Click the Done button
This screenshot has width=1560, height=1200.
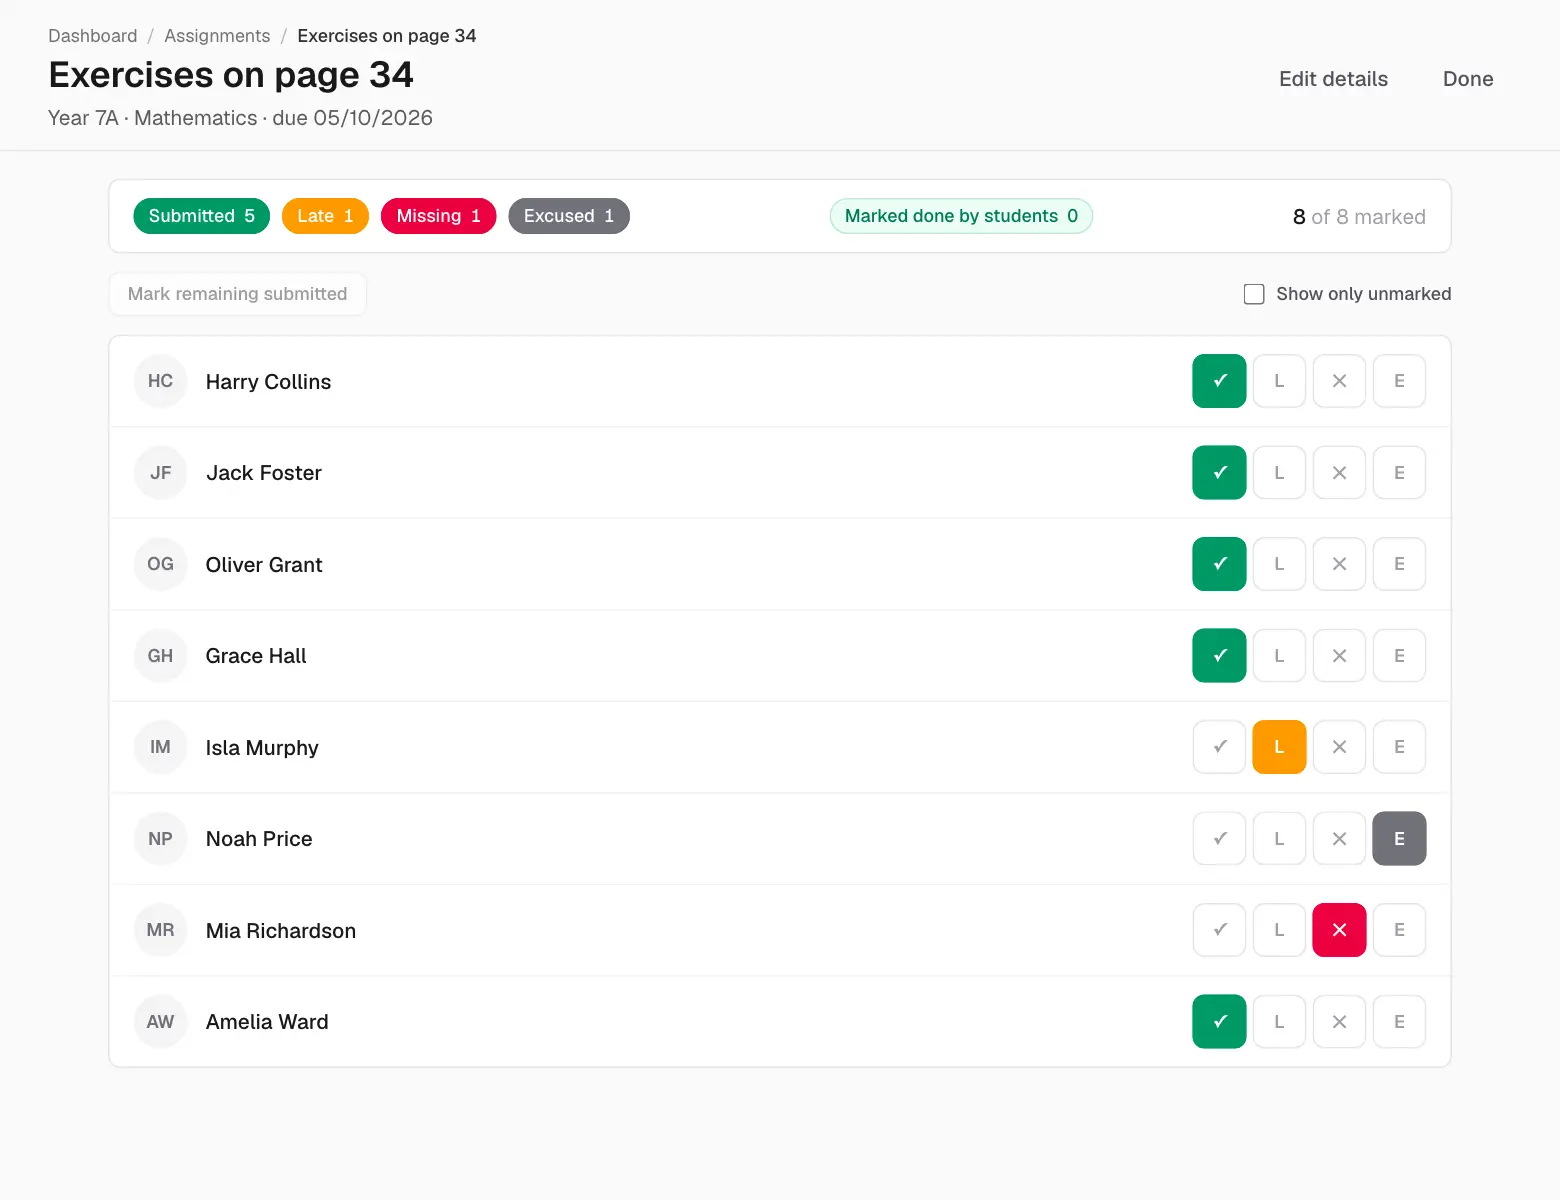pos(1468,79)
